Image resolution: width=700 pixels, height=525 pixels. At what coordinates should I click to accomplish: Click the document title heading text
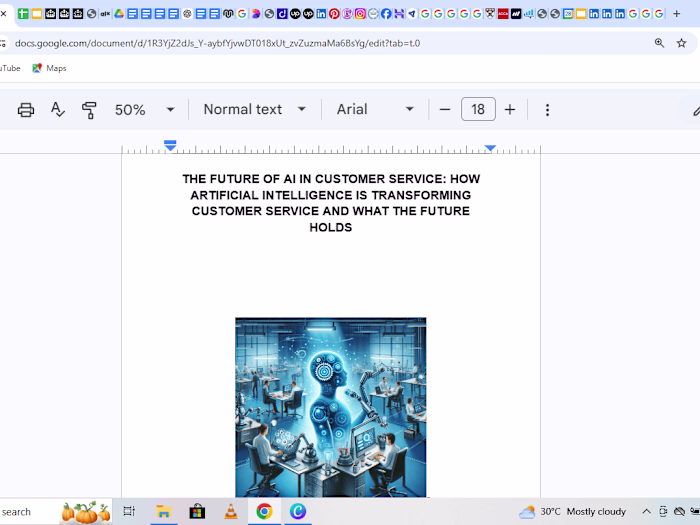click(x=331, y=203)
